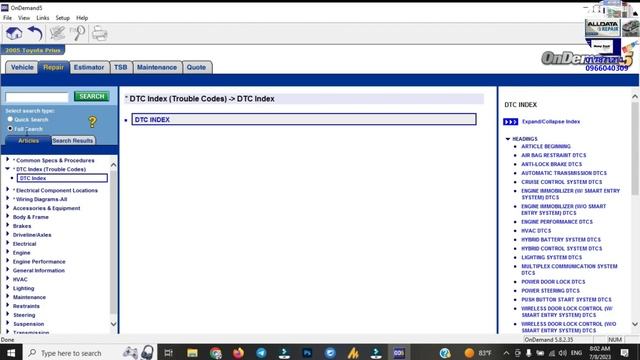Open File Explorer from the taskbar
The image size is (640, 360).
pyautogui.click(x=192, y=353)
